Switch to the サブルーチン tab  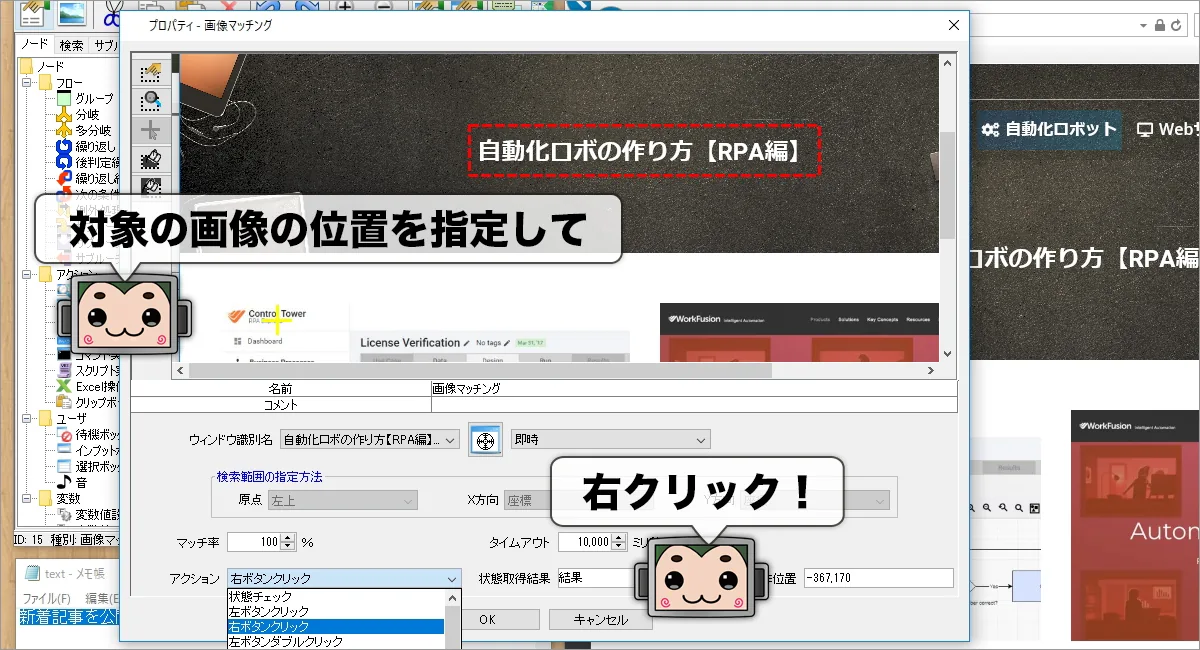pyautogui.click(x=105, y=45)
